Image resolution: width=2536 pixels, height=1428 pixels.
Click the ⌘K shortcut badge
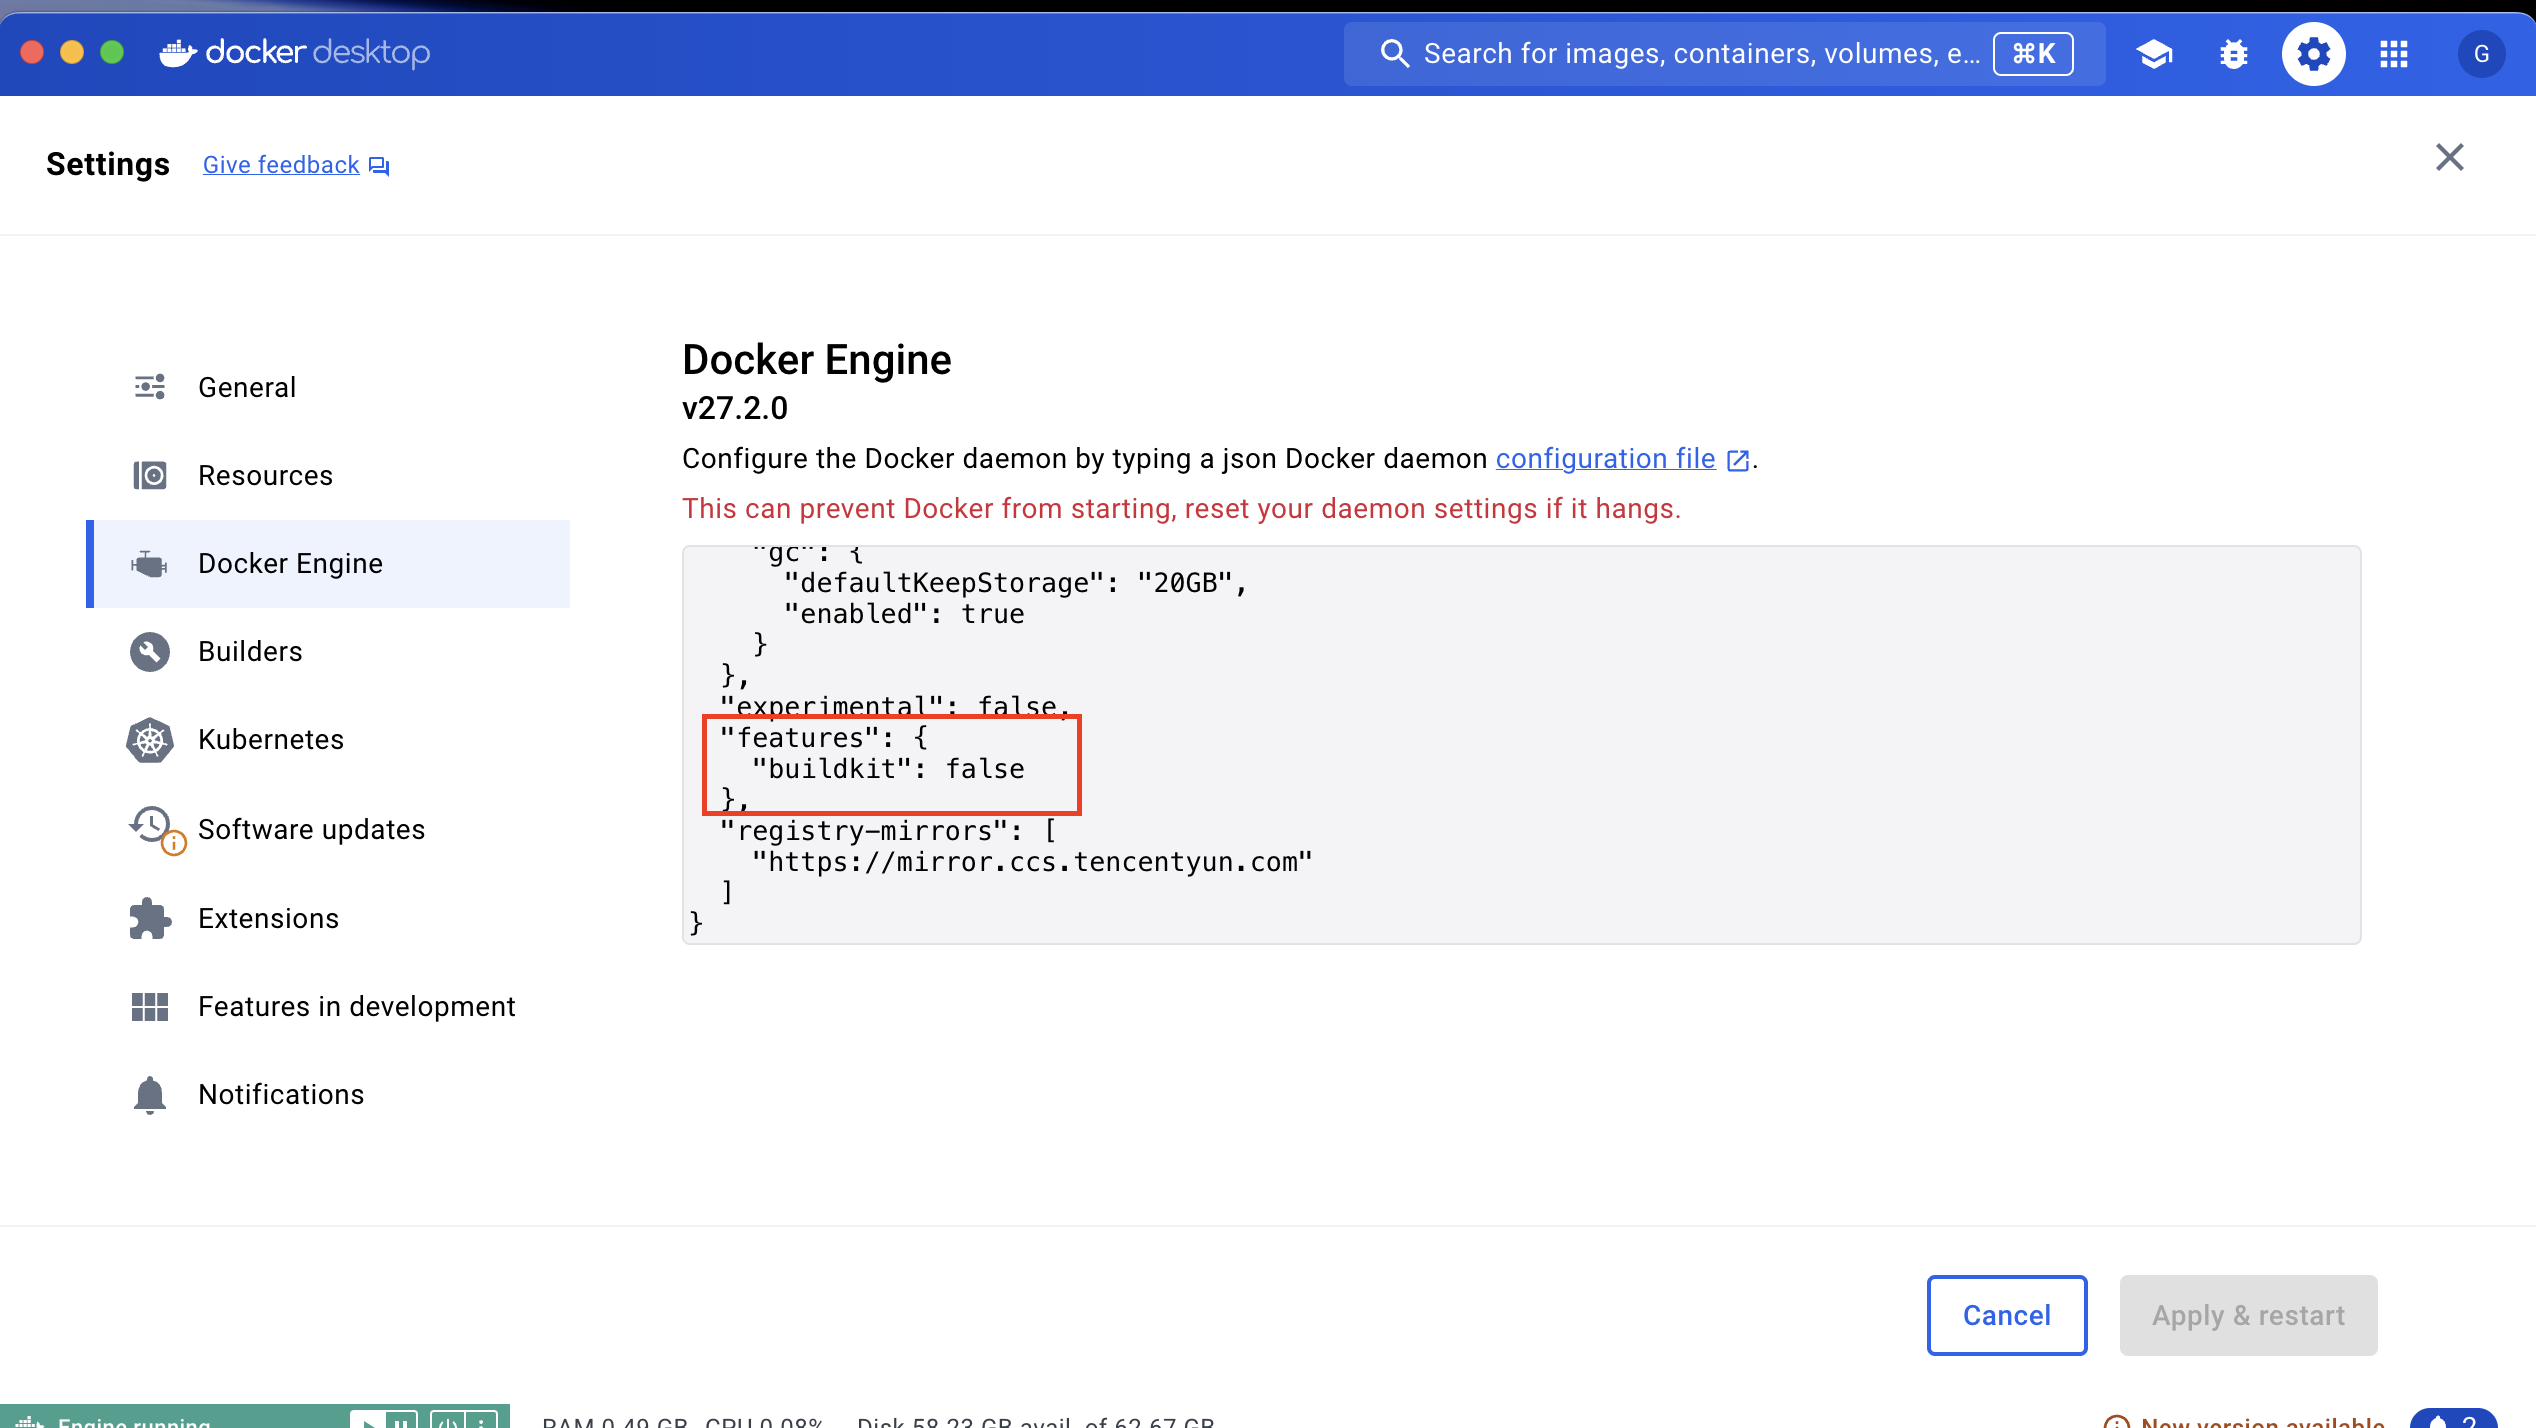coord(2033,53)
